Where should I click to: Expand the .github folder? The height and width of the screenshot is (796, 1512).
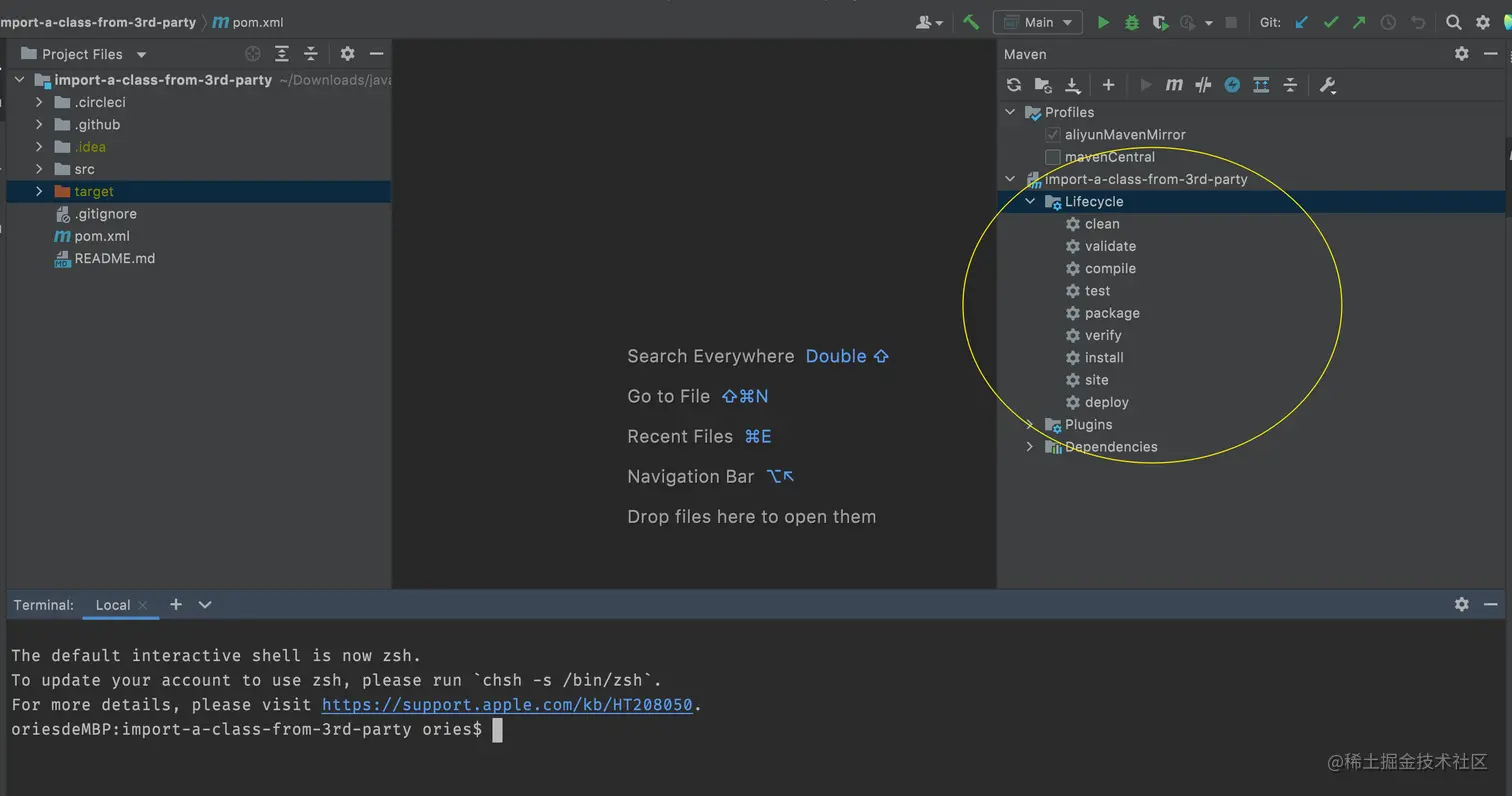click(39, 124)
